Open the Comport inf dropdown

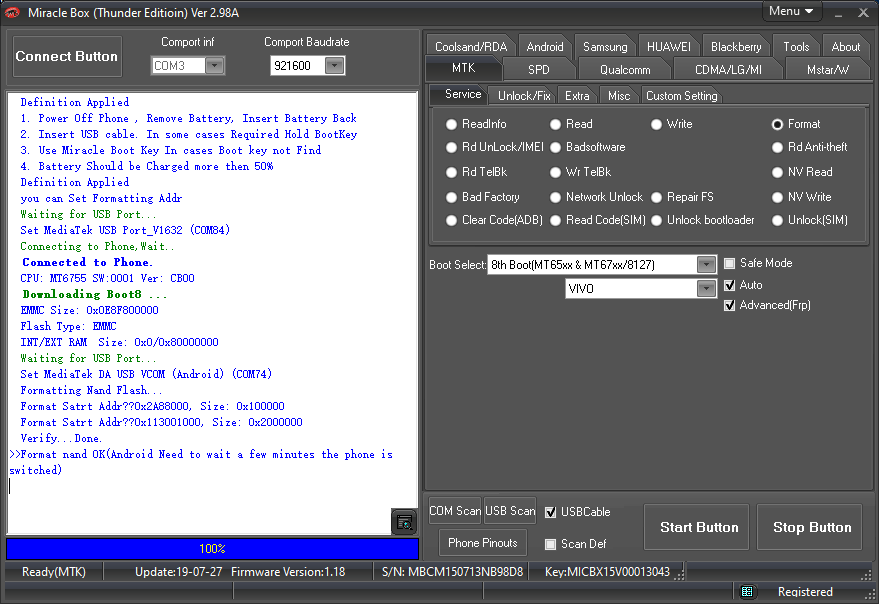215,66
